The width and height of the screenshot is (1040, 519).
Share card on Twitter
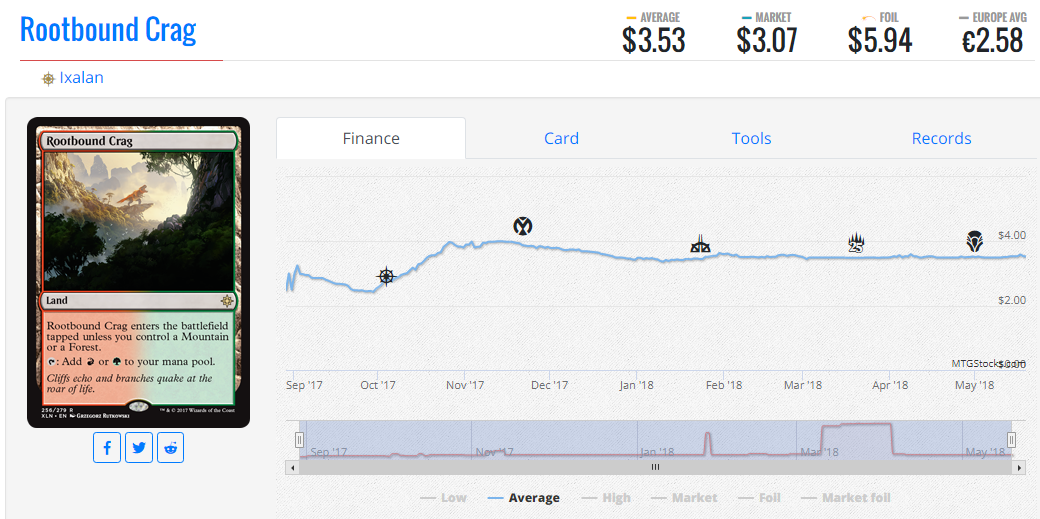point(139,447)
